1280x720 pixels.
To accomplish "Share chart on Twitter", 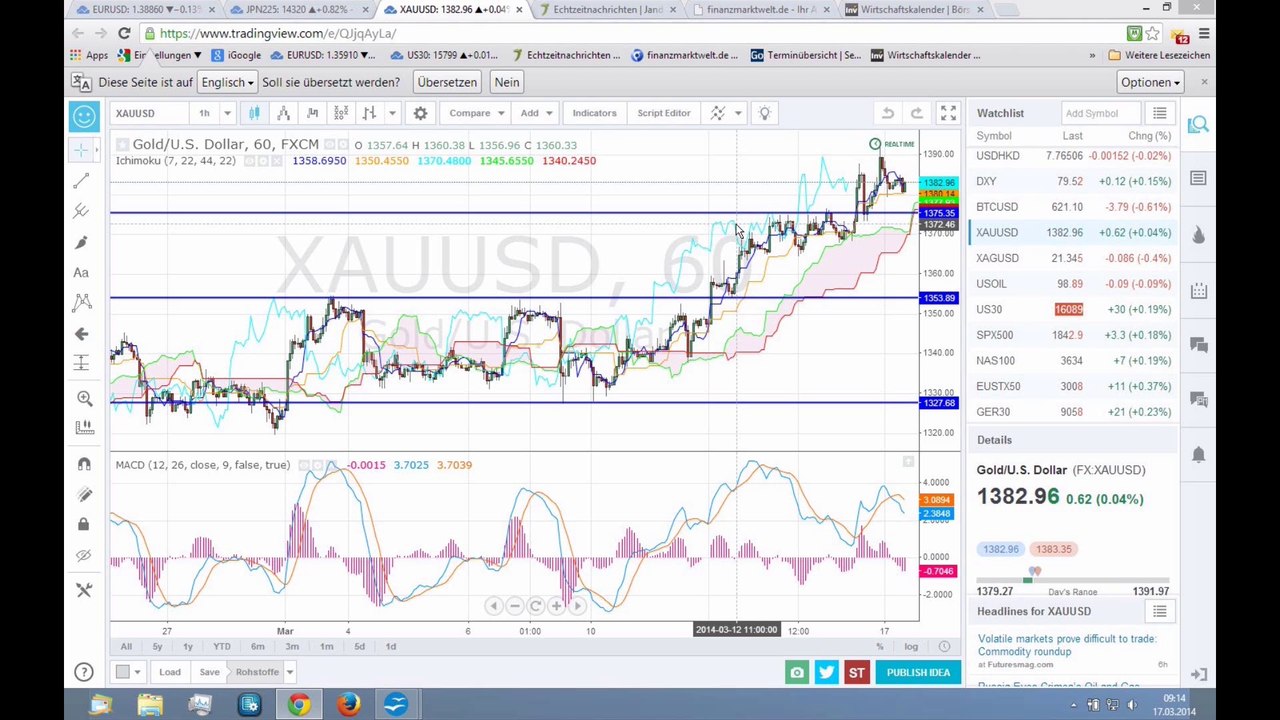I will pyautogui.click(x=826, y=672).
